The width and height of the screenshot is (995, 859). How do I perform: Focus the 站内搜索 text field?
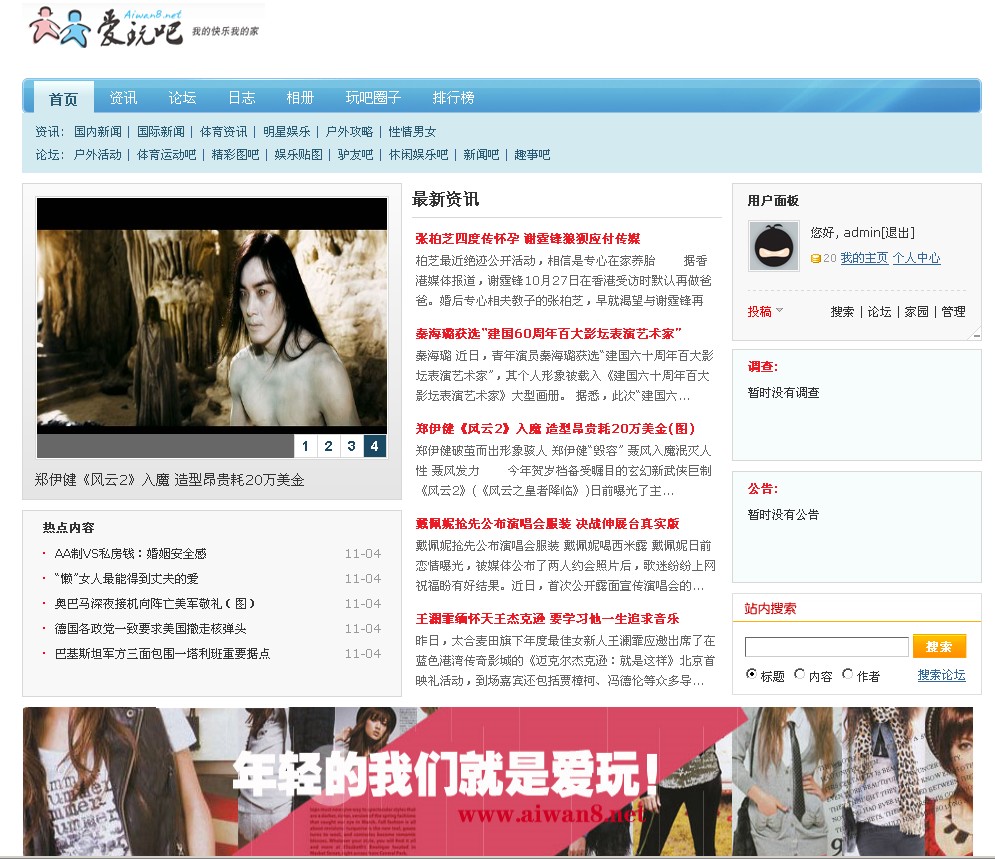(x=827, y=647)
